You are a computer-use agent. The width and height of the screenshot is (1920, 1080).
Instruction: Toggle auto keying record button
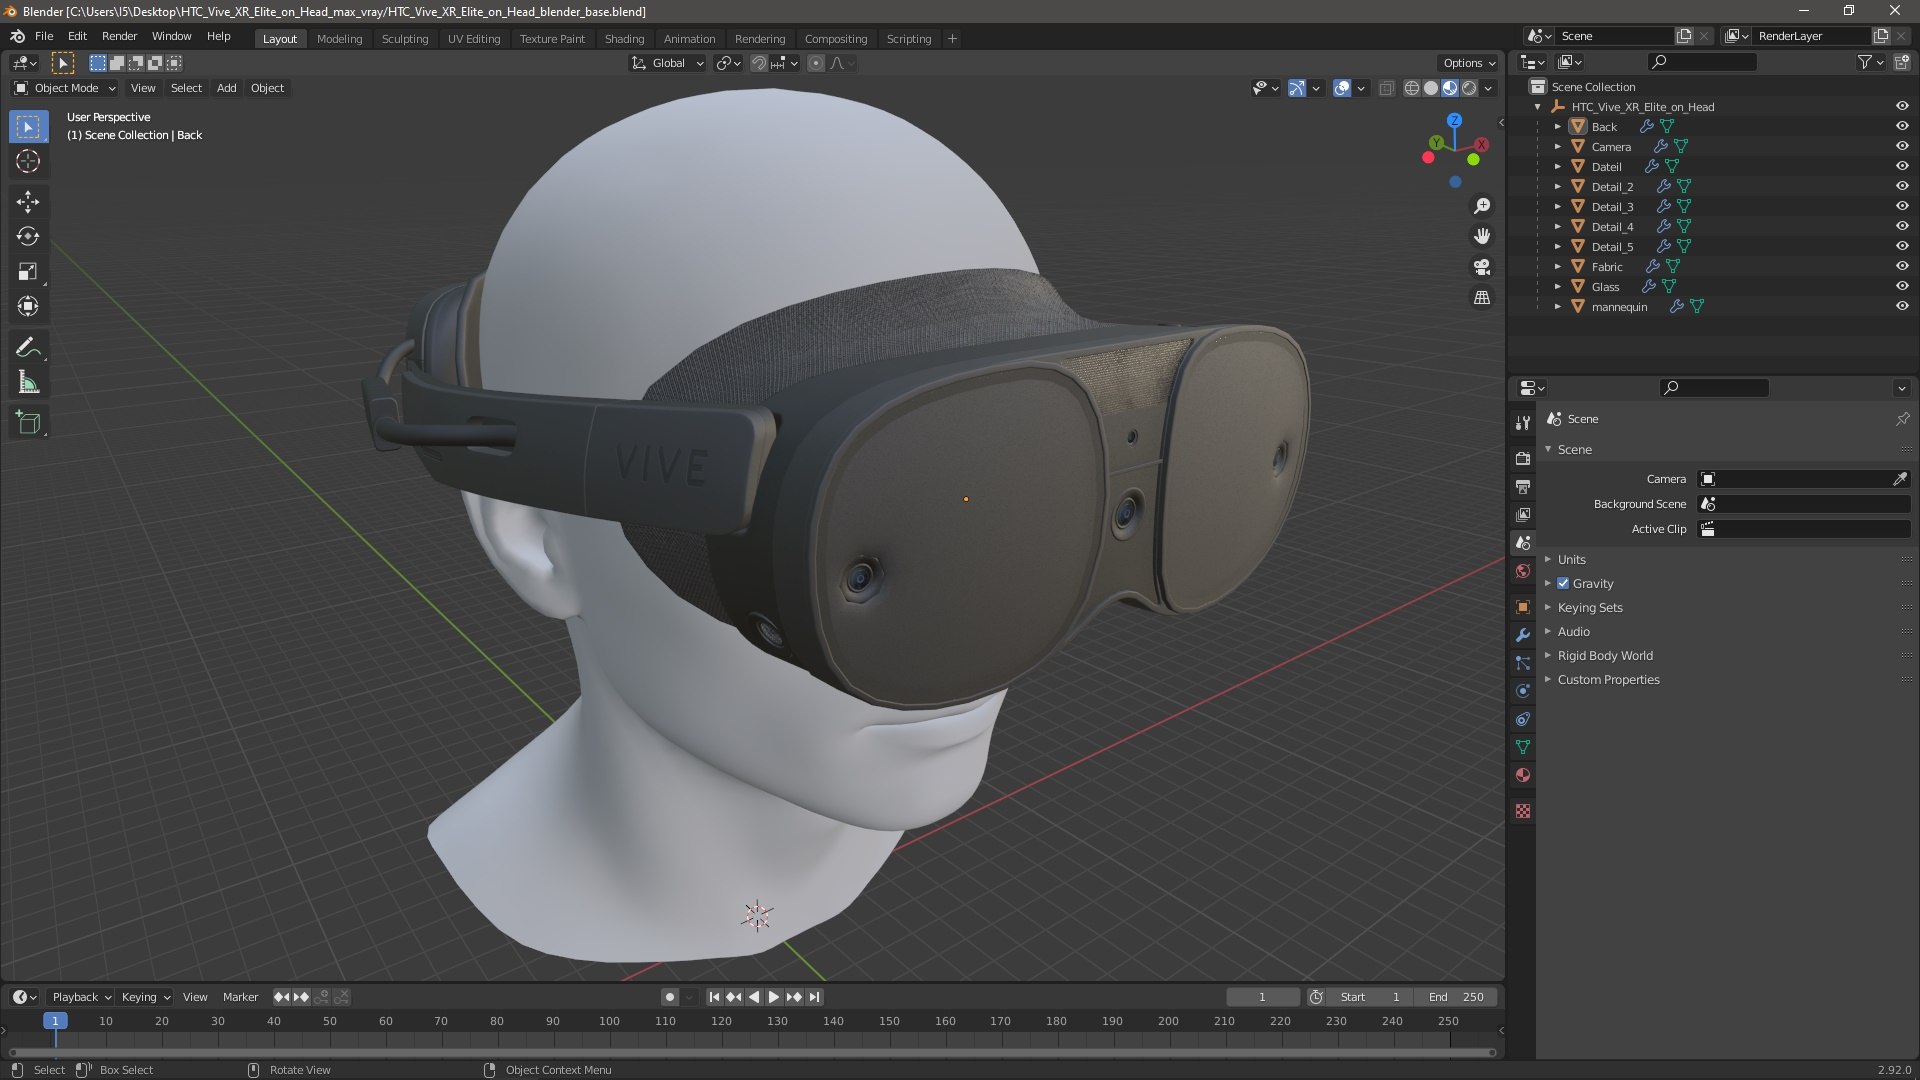(x=669, y=997)
